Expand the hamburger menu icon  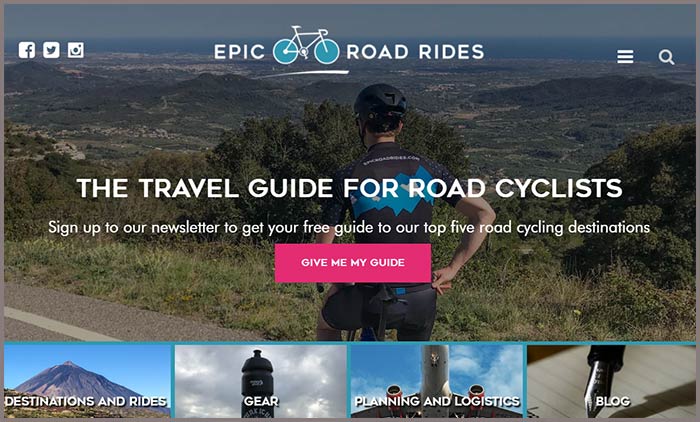coord(625,57)
